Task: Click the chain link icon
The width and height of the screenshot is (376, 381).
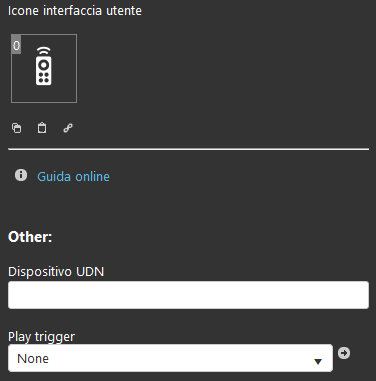Action: [x=68, y=128]
